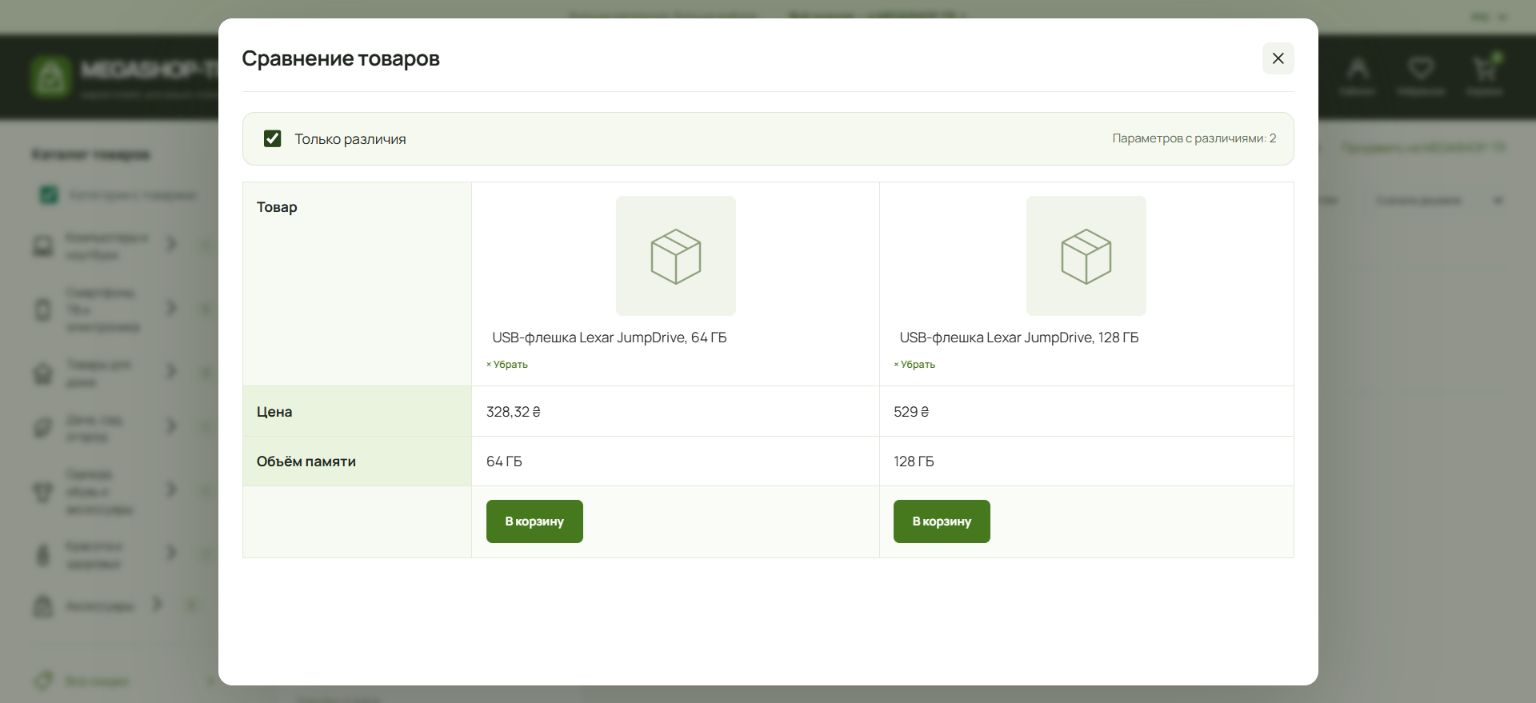Image resolution: width=1536 pixels, height=703 pixels.
Task: Click the Товар row header
Action: (357, 284)
